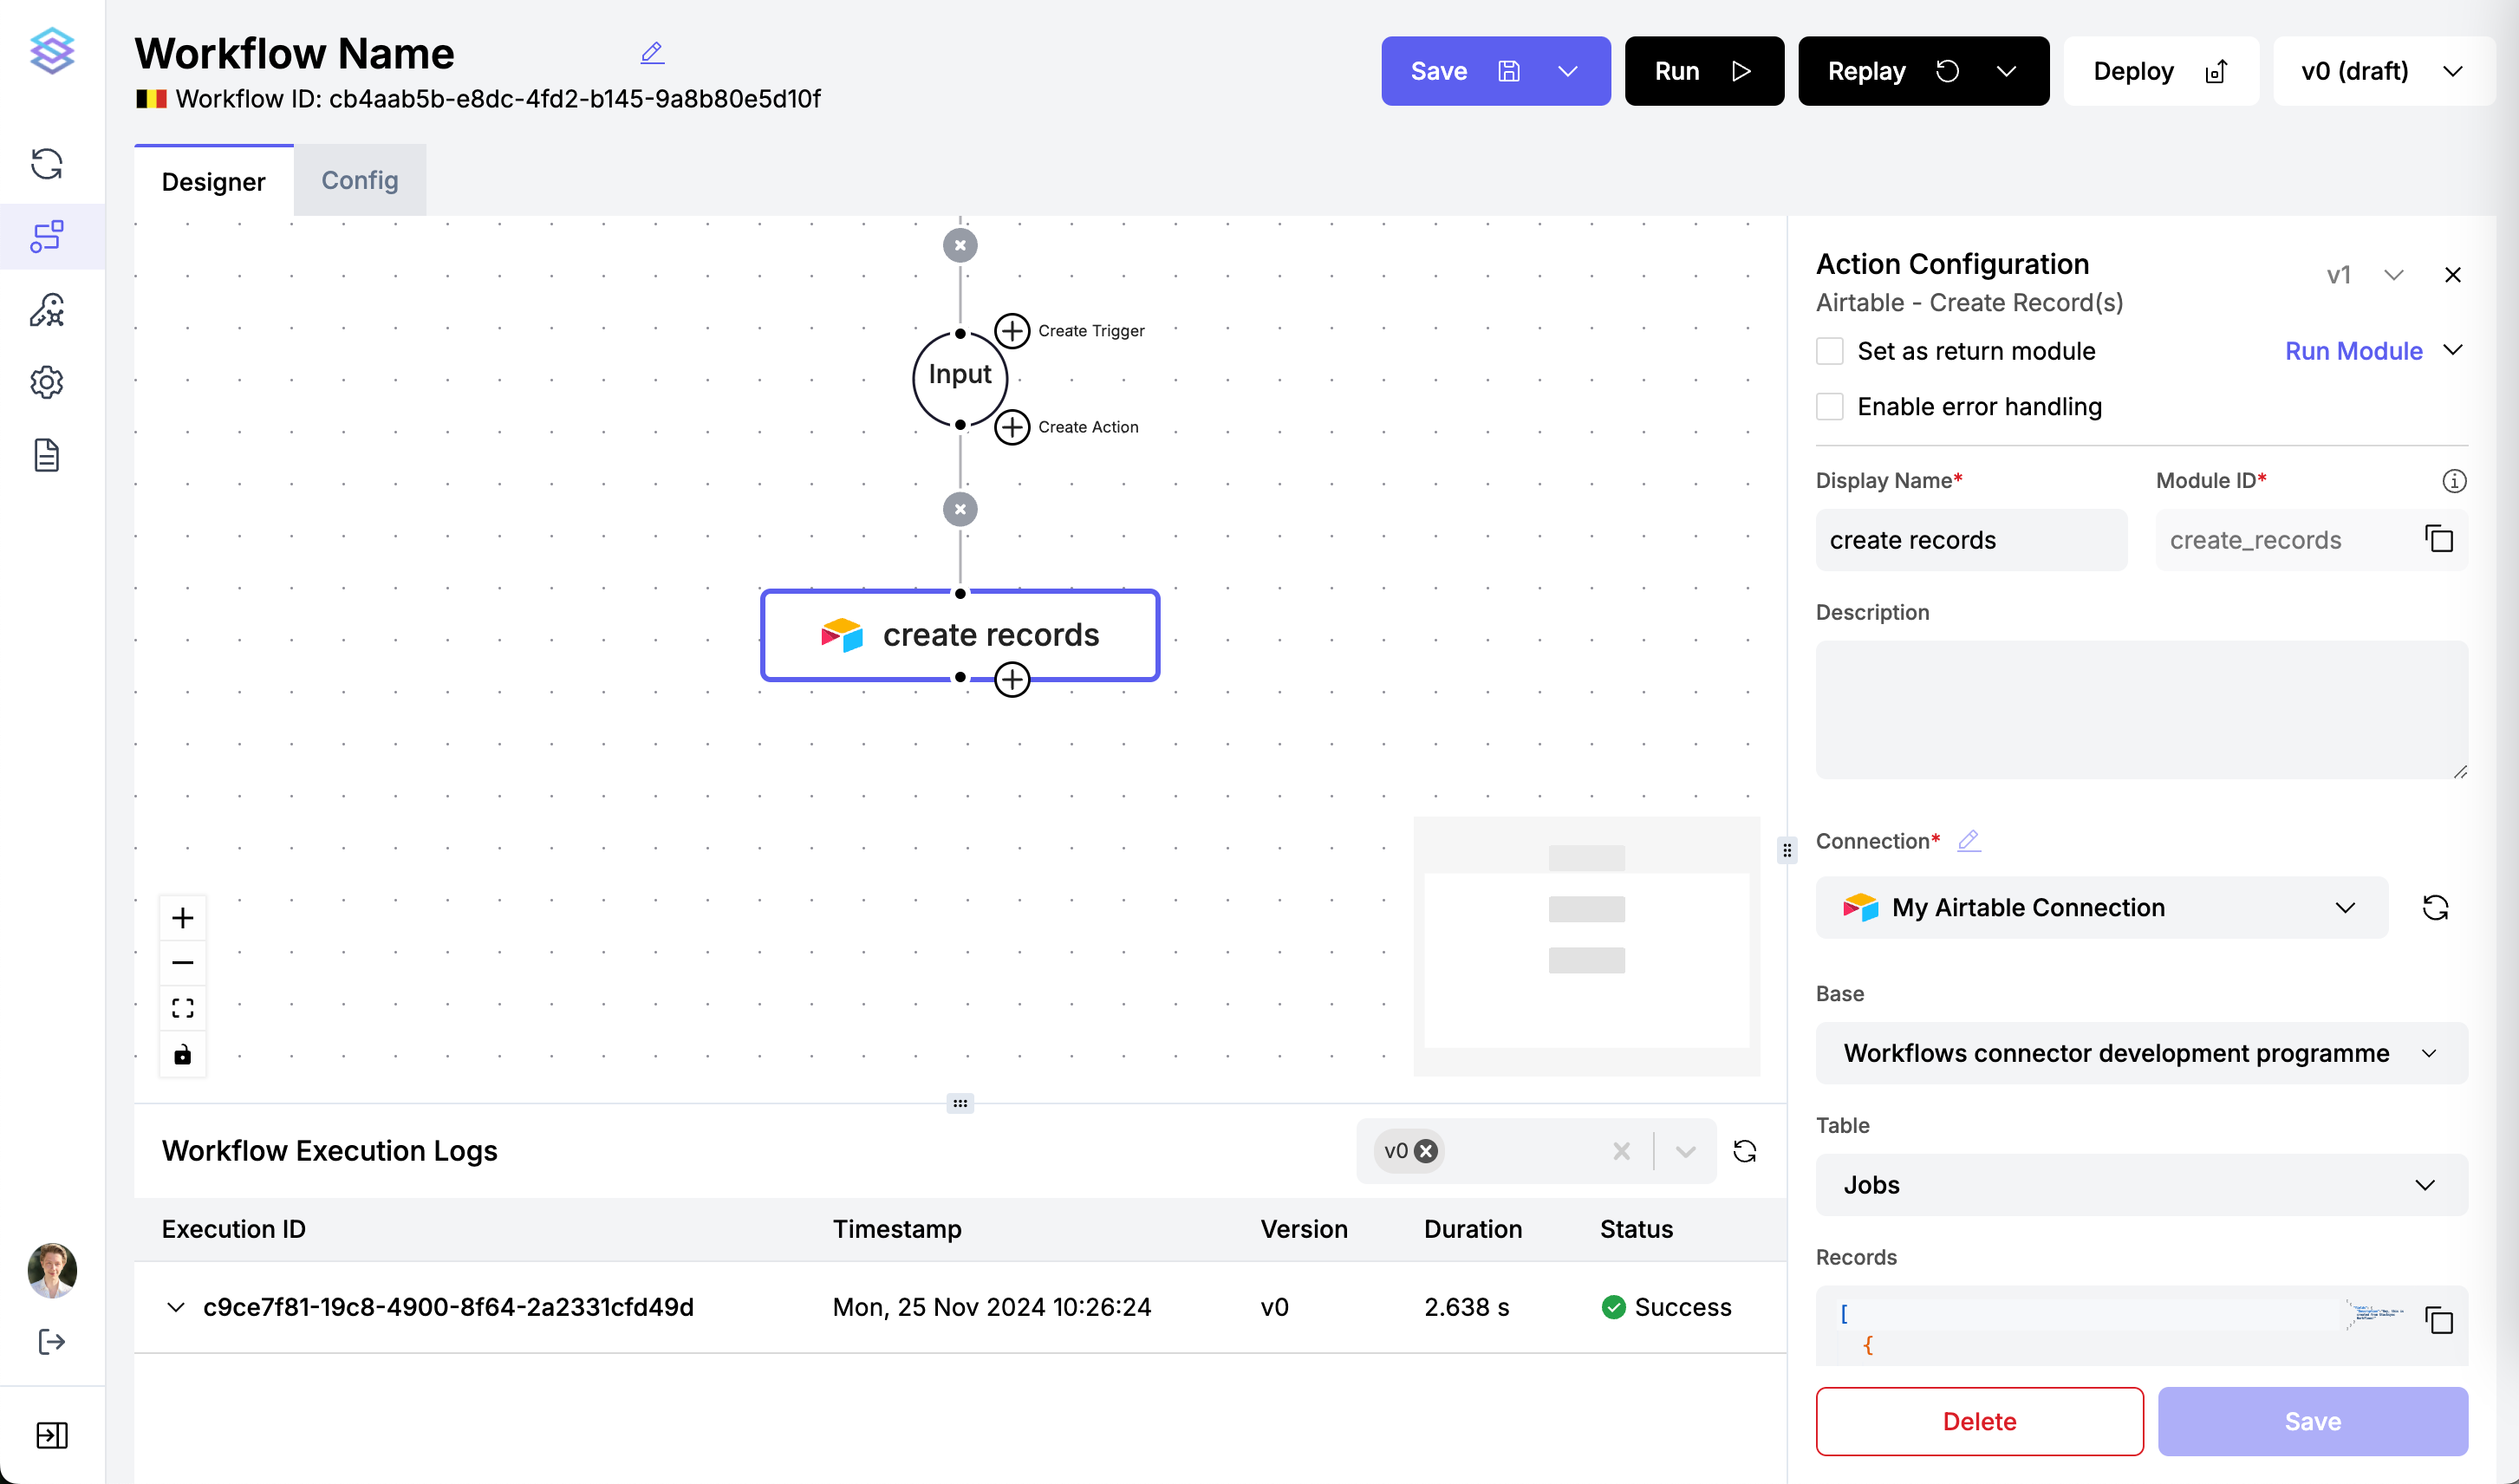Screen dimensions: 2519x1484
Task: Copy the Module ID to clipboard
Action: click(2438, 539)
